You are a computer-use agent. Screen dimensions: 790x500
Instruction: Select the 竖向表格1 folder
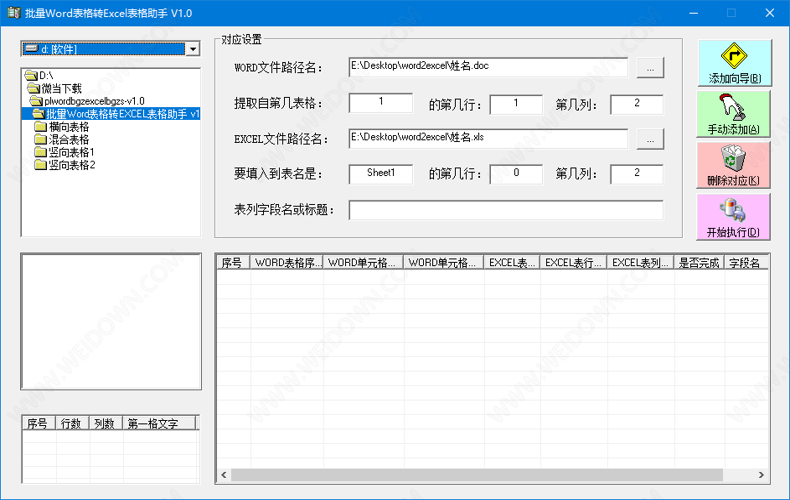(64, 152)
